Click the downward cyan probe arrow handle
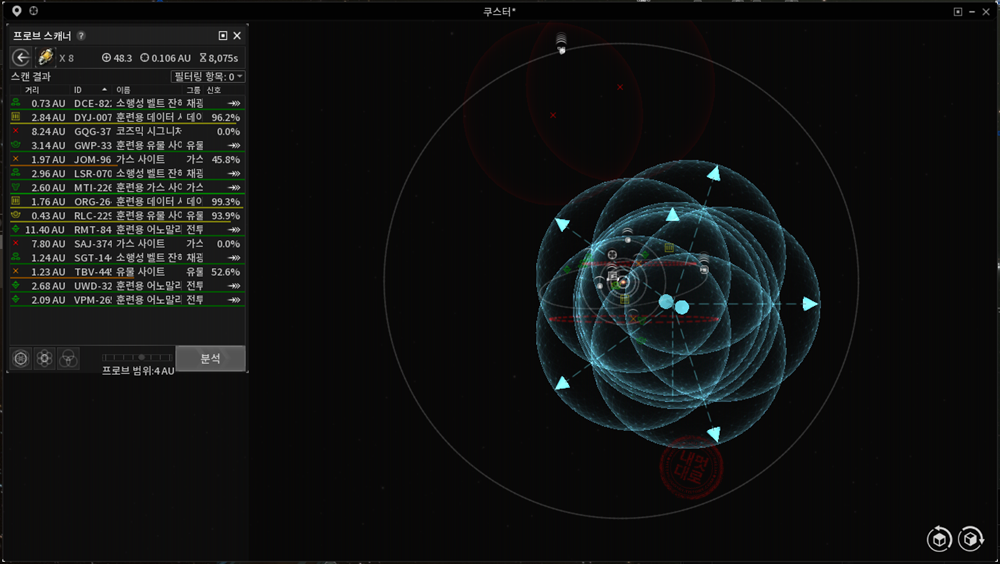Image resolution: width=1000 pixels, height=564 pixels. pyautogui.click(x=714, y=434)
